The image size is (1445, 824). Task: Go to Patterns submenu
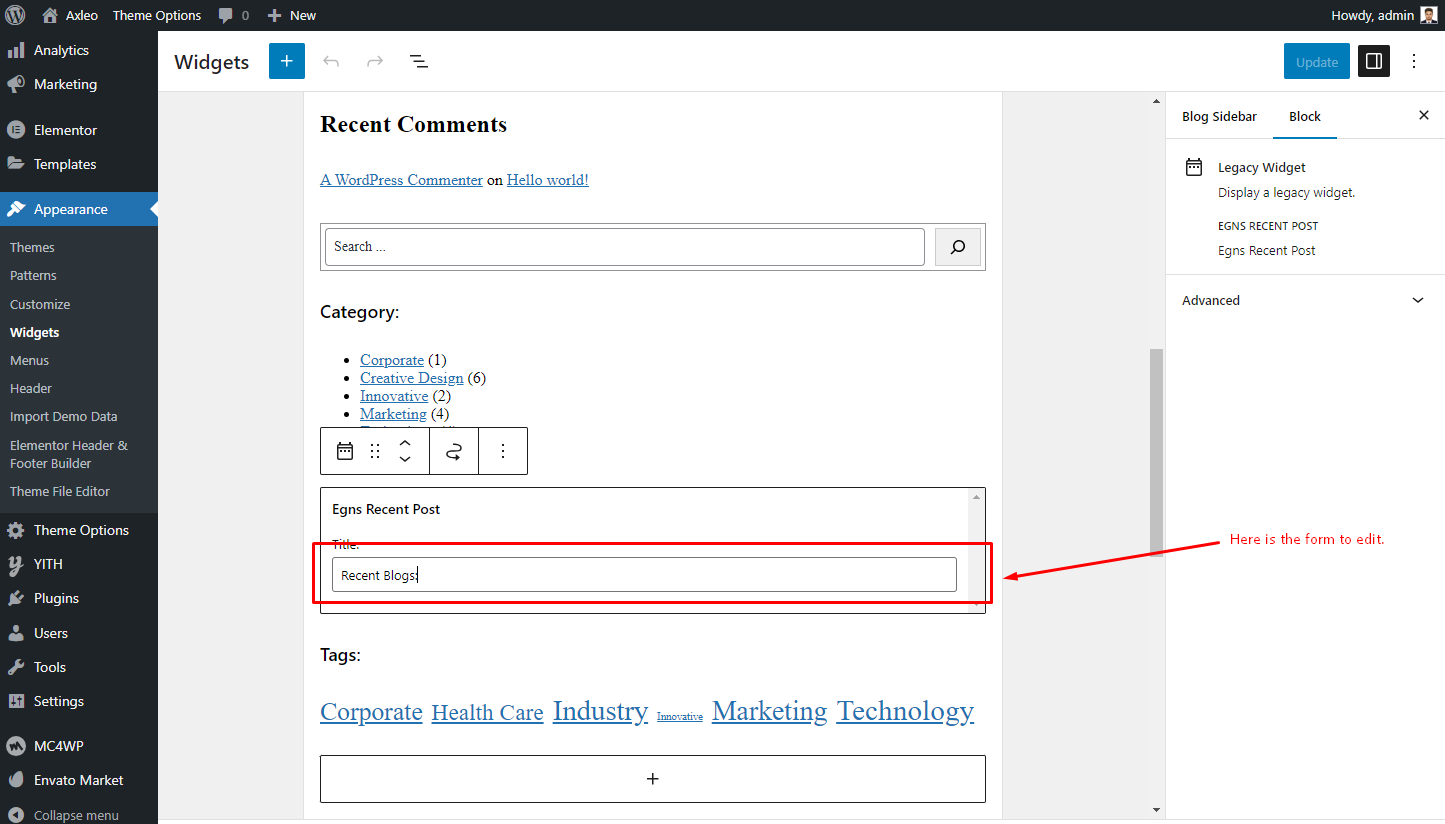(x=33, y=275)
